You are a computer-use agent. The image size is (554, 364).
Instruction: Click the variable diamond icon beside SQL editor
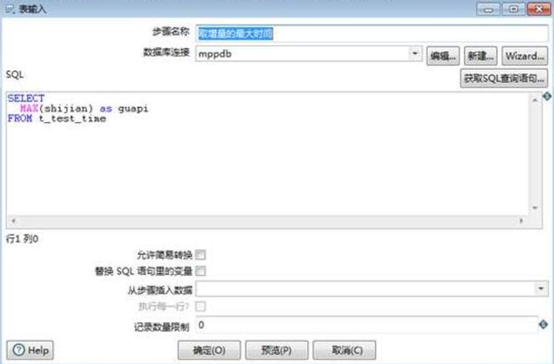(547, 96)
